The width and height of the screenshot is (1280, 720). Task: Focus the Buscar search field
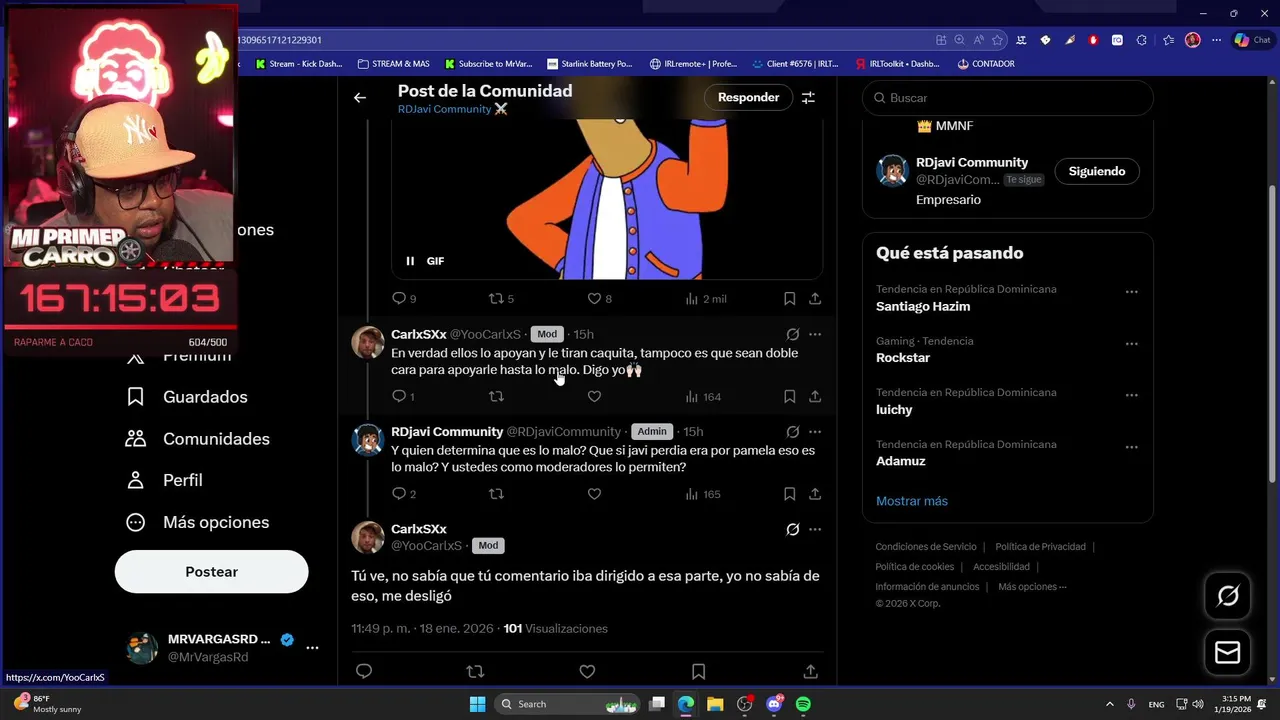[x=1008, y=98]
